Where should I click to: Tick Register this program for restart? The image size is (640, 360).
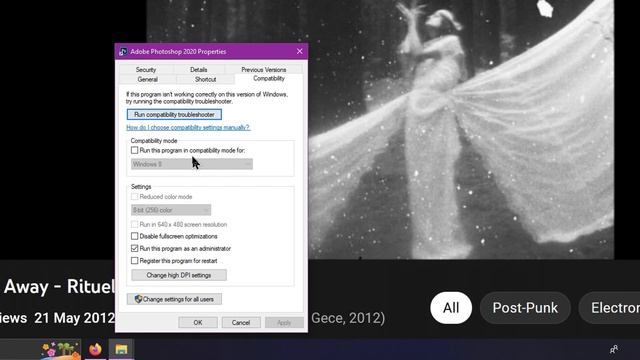coord(134,260)
